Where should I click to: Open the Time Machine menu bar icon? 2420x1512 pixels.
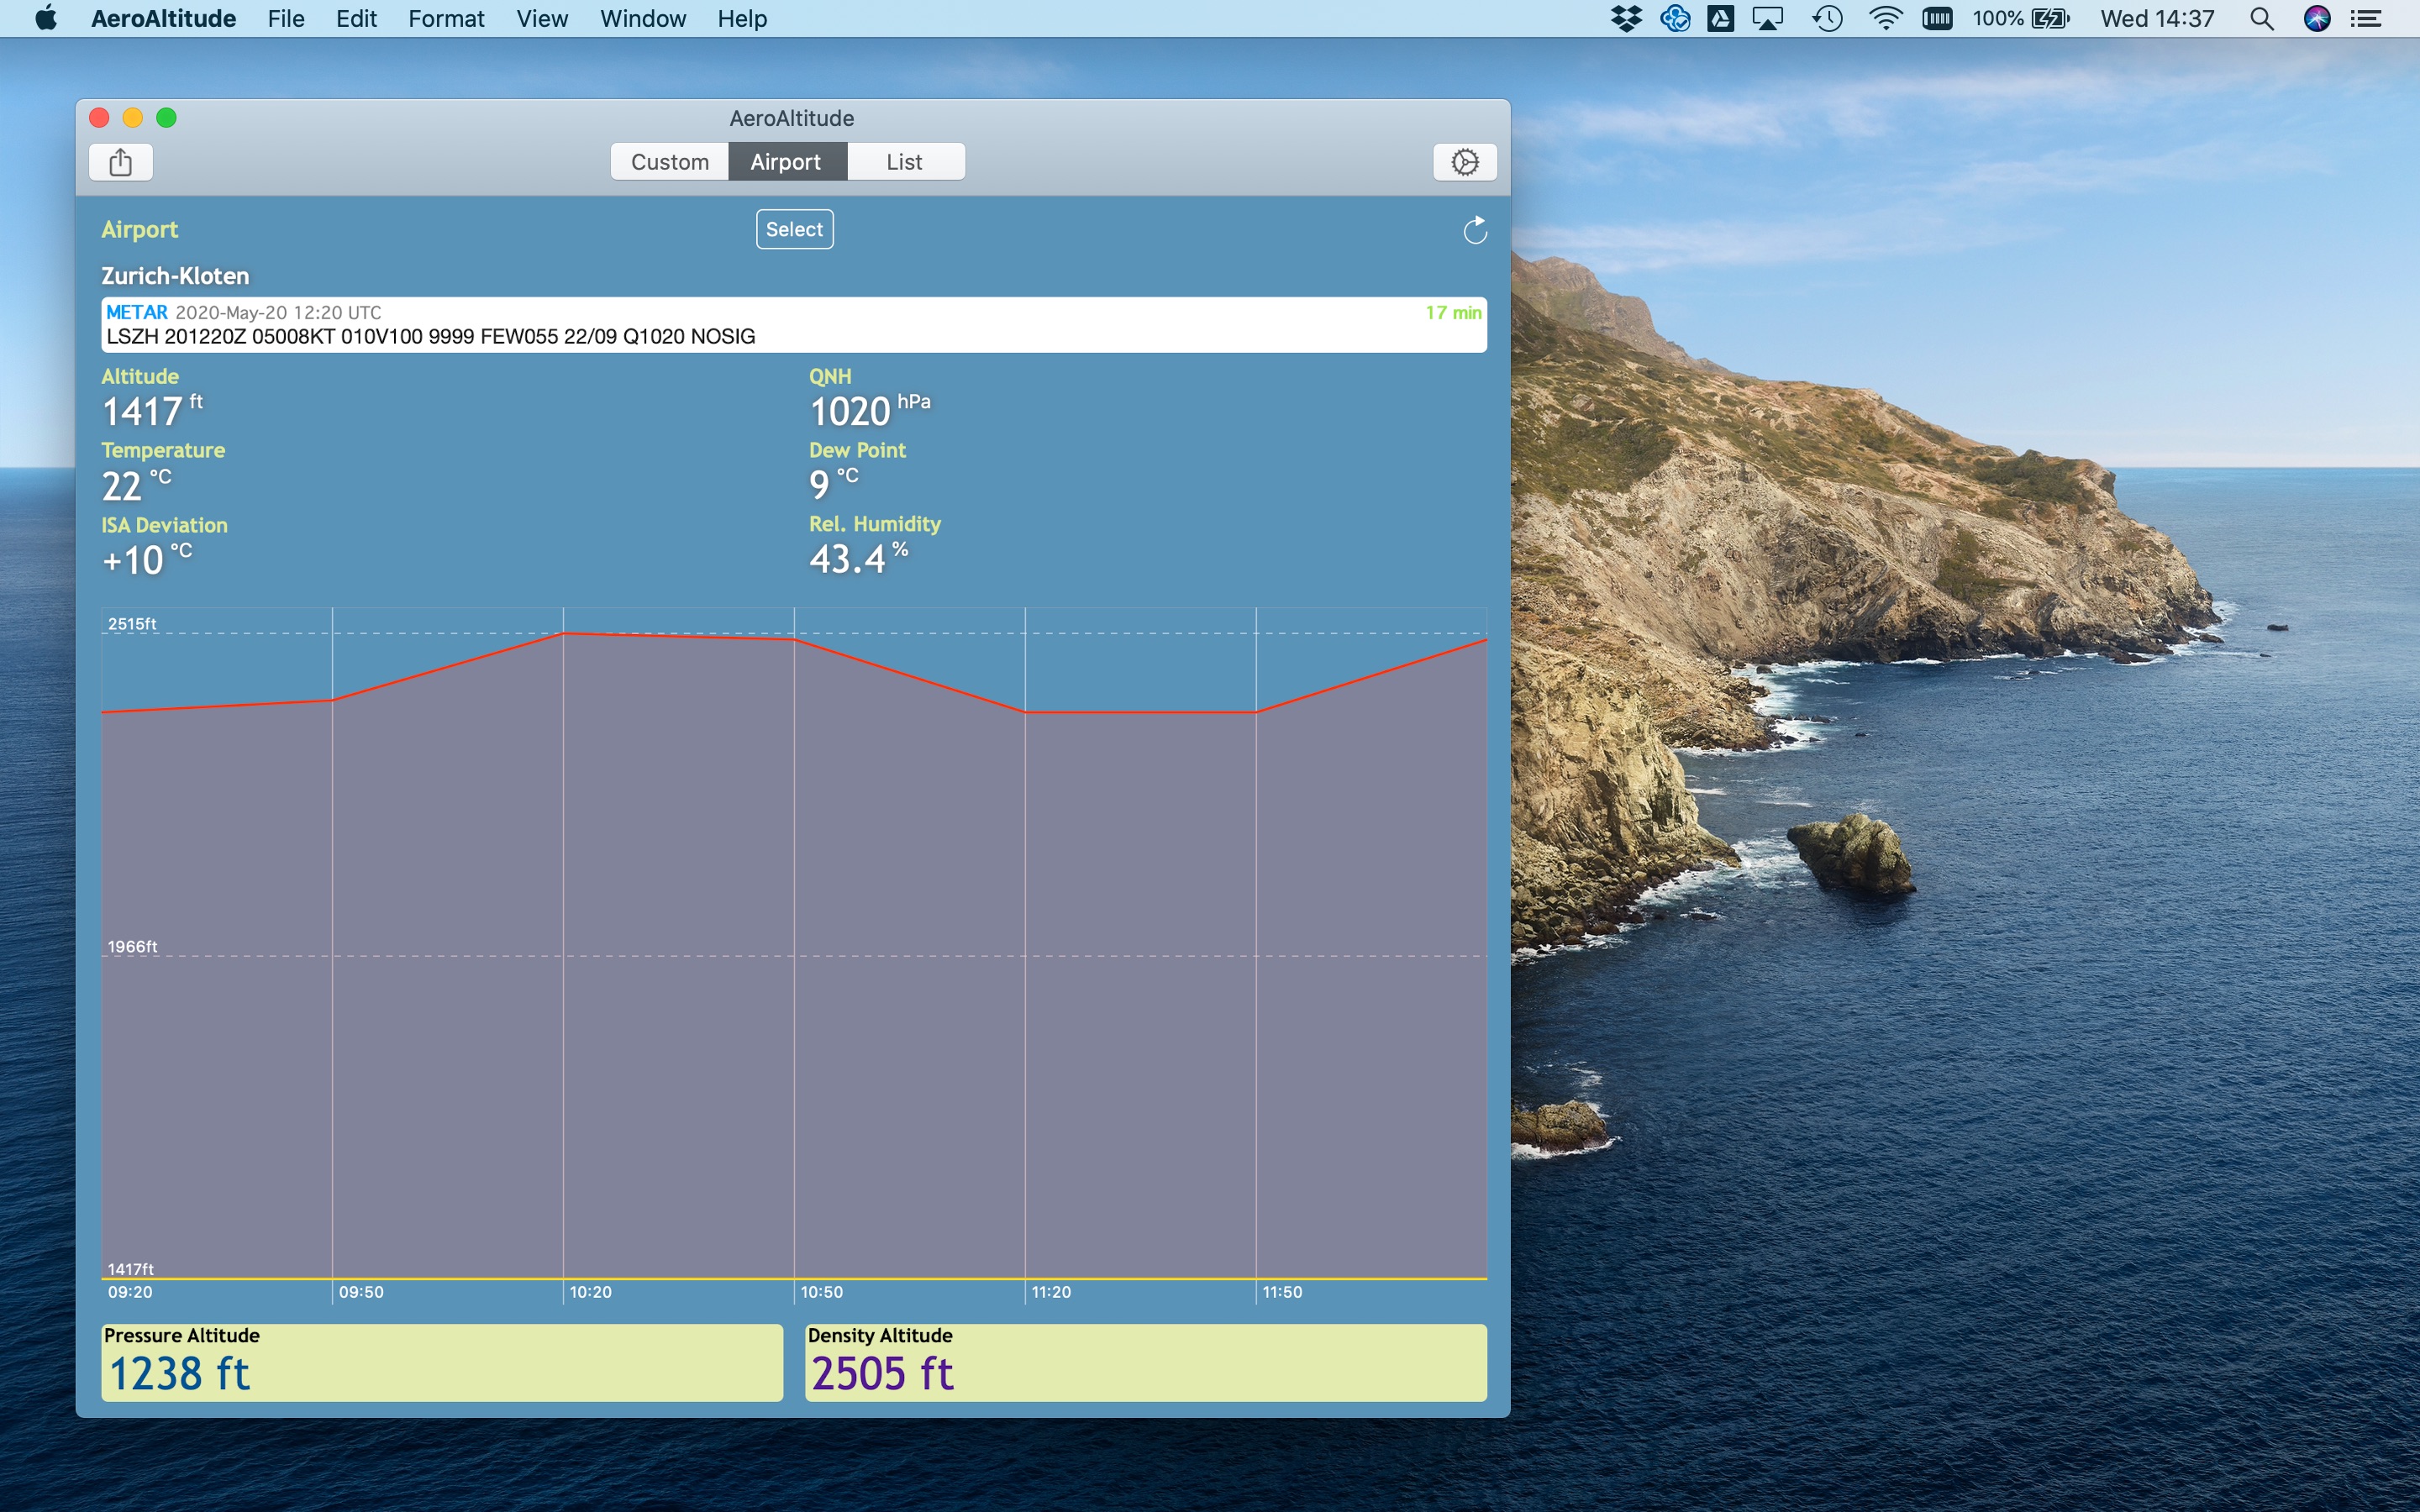(1827, 18)
